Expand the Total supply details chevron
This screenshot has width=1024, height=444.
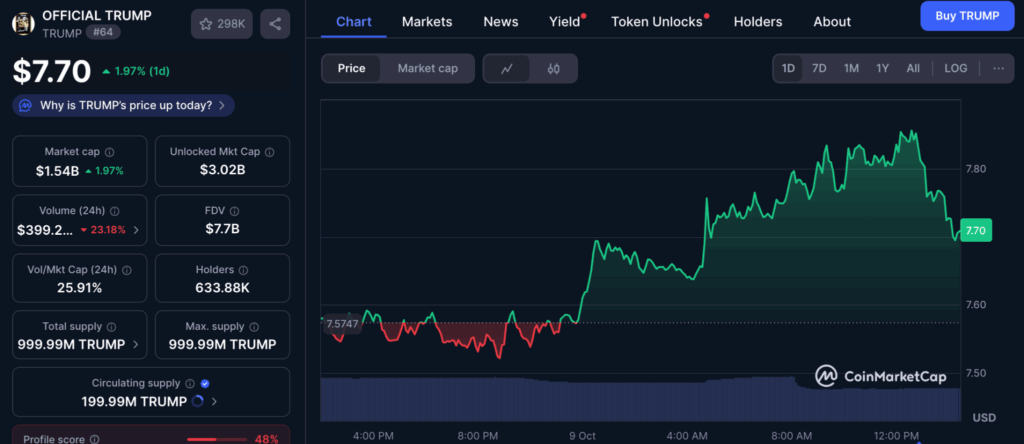click(x=136, y=345)
